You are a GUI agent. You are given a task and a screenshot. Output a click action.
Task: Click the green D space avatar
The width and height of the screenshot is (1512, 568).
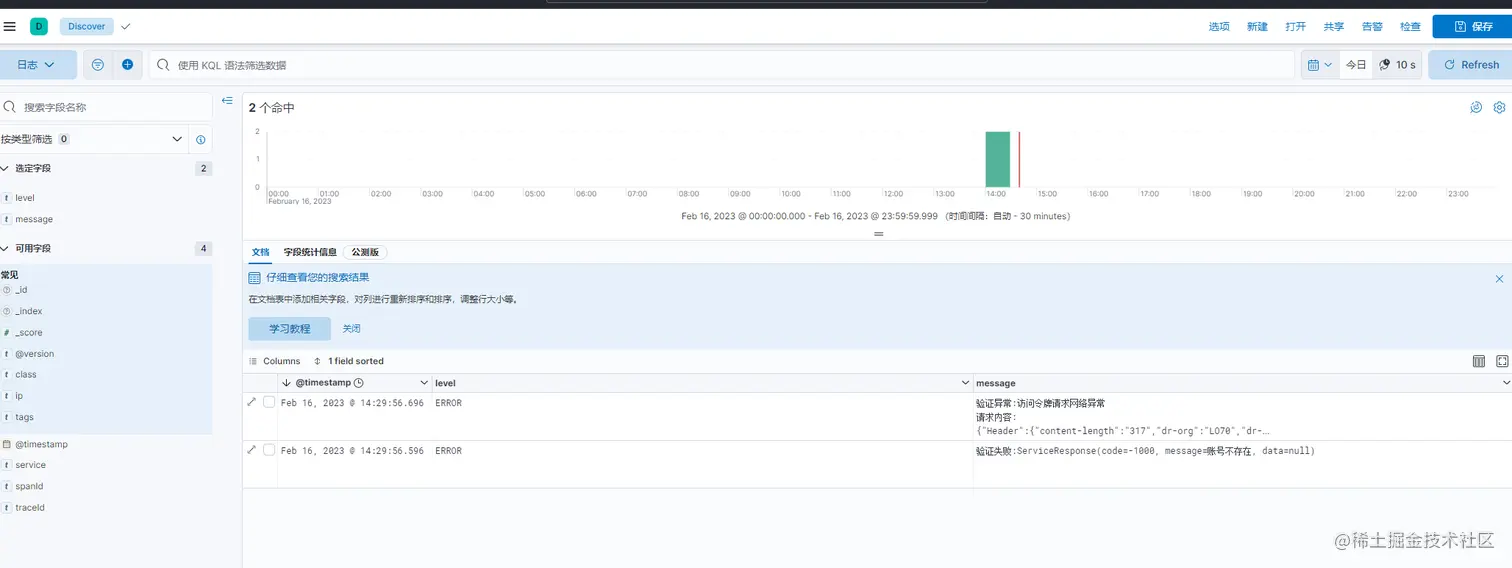pyautogui.click(x=39, y=26)
